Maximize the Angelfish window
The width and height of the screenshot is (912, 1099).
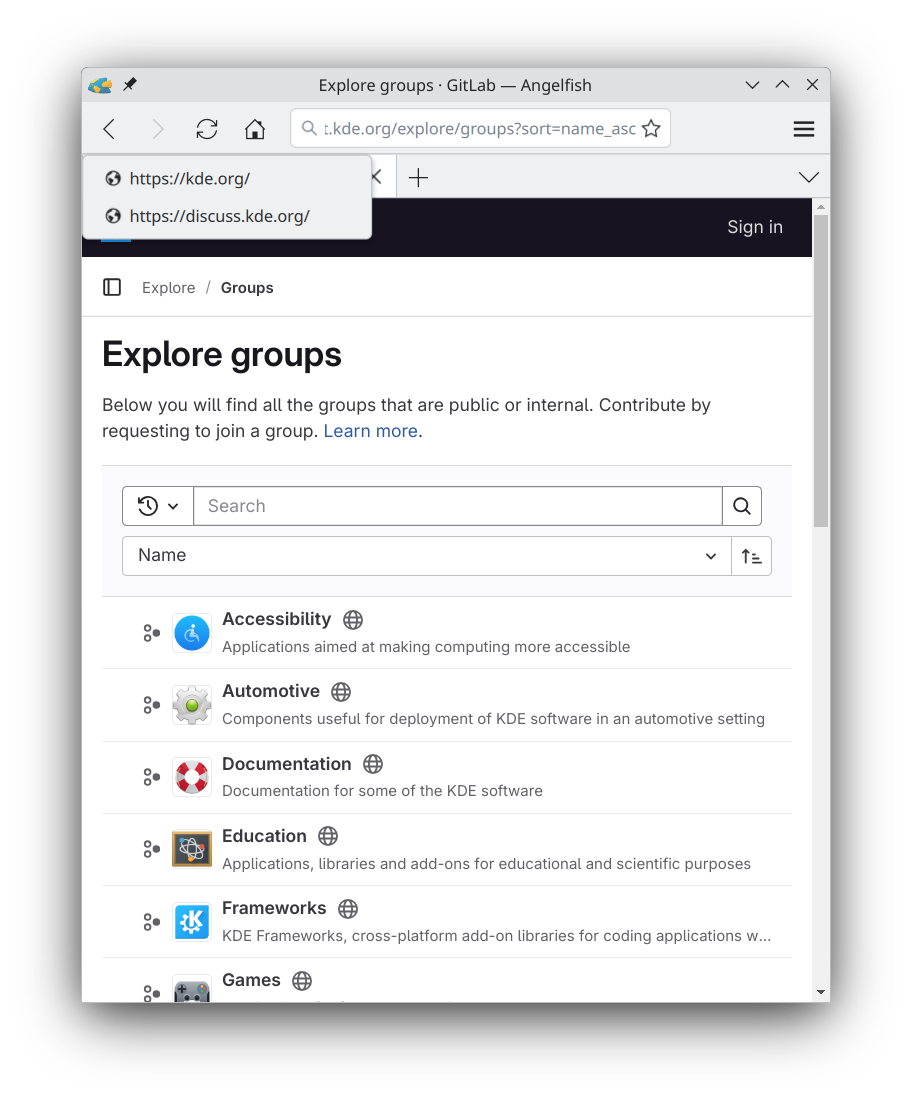[x=782, y=86]
